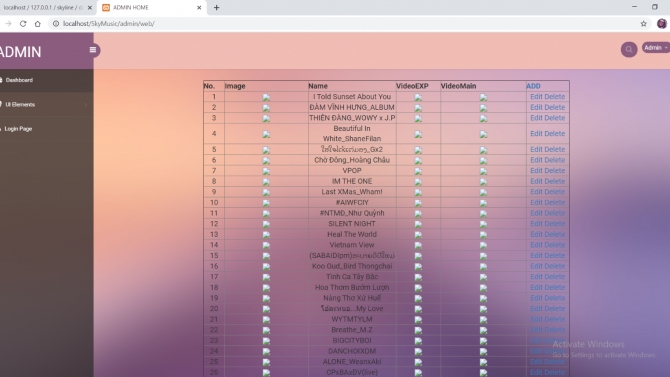Delete the Vietnam View row
The width and height of the screenshot is (670, 377).
tap(555, 245)
